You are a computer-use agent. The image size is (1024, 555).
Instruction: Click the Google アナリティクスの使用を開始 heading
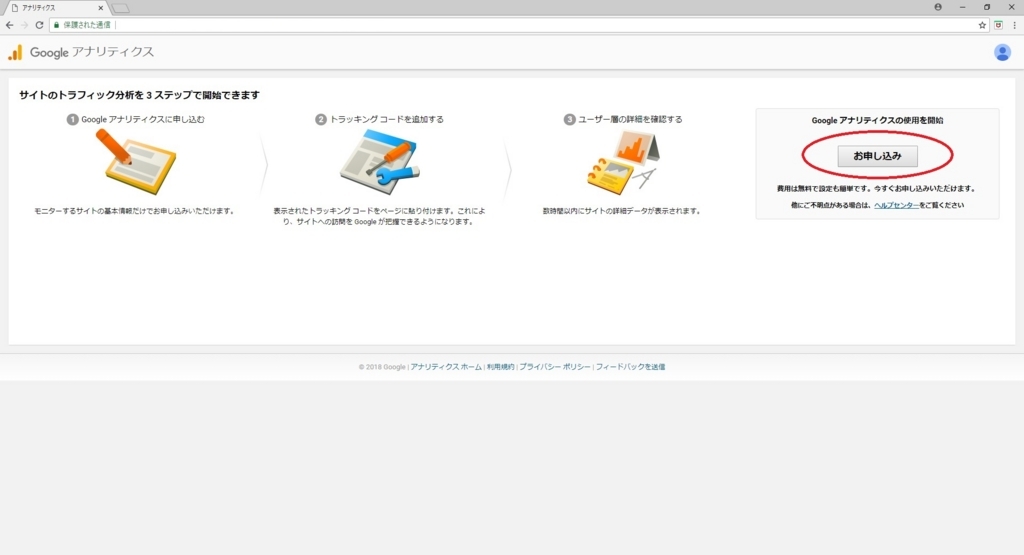(877, 120)
